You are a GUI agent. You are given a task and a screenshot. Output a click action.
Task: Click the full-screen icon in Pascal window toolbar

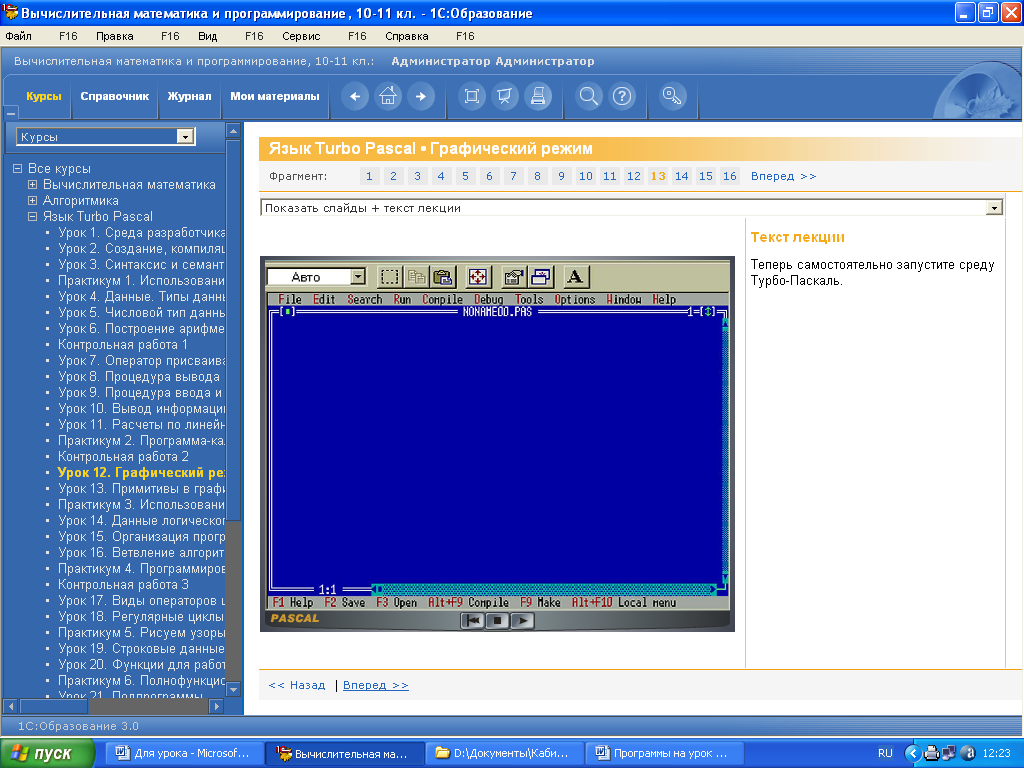pyautogui.click(x=478, y=277)
